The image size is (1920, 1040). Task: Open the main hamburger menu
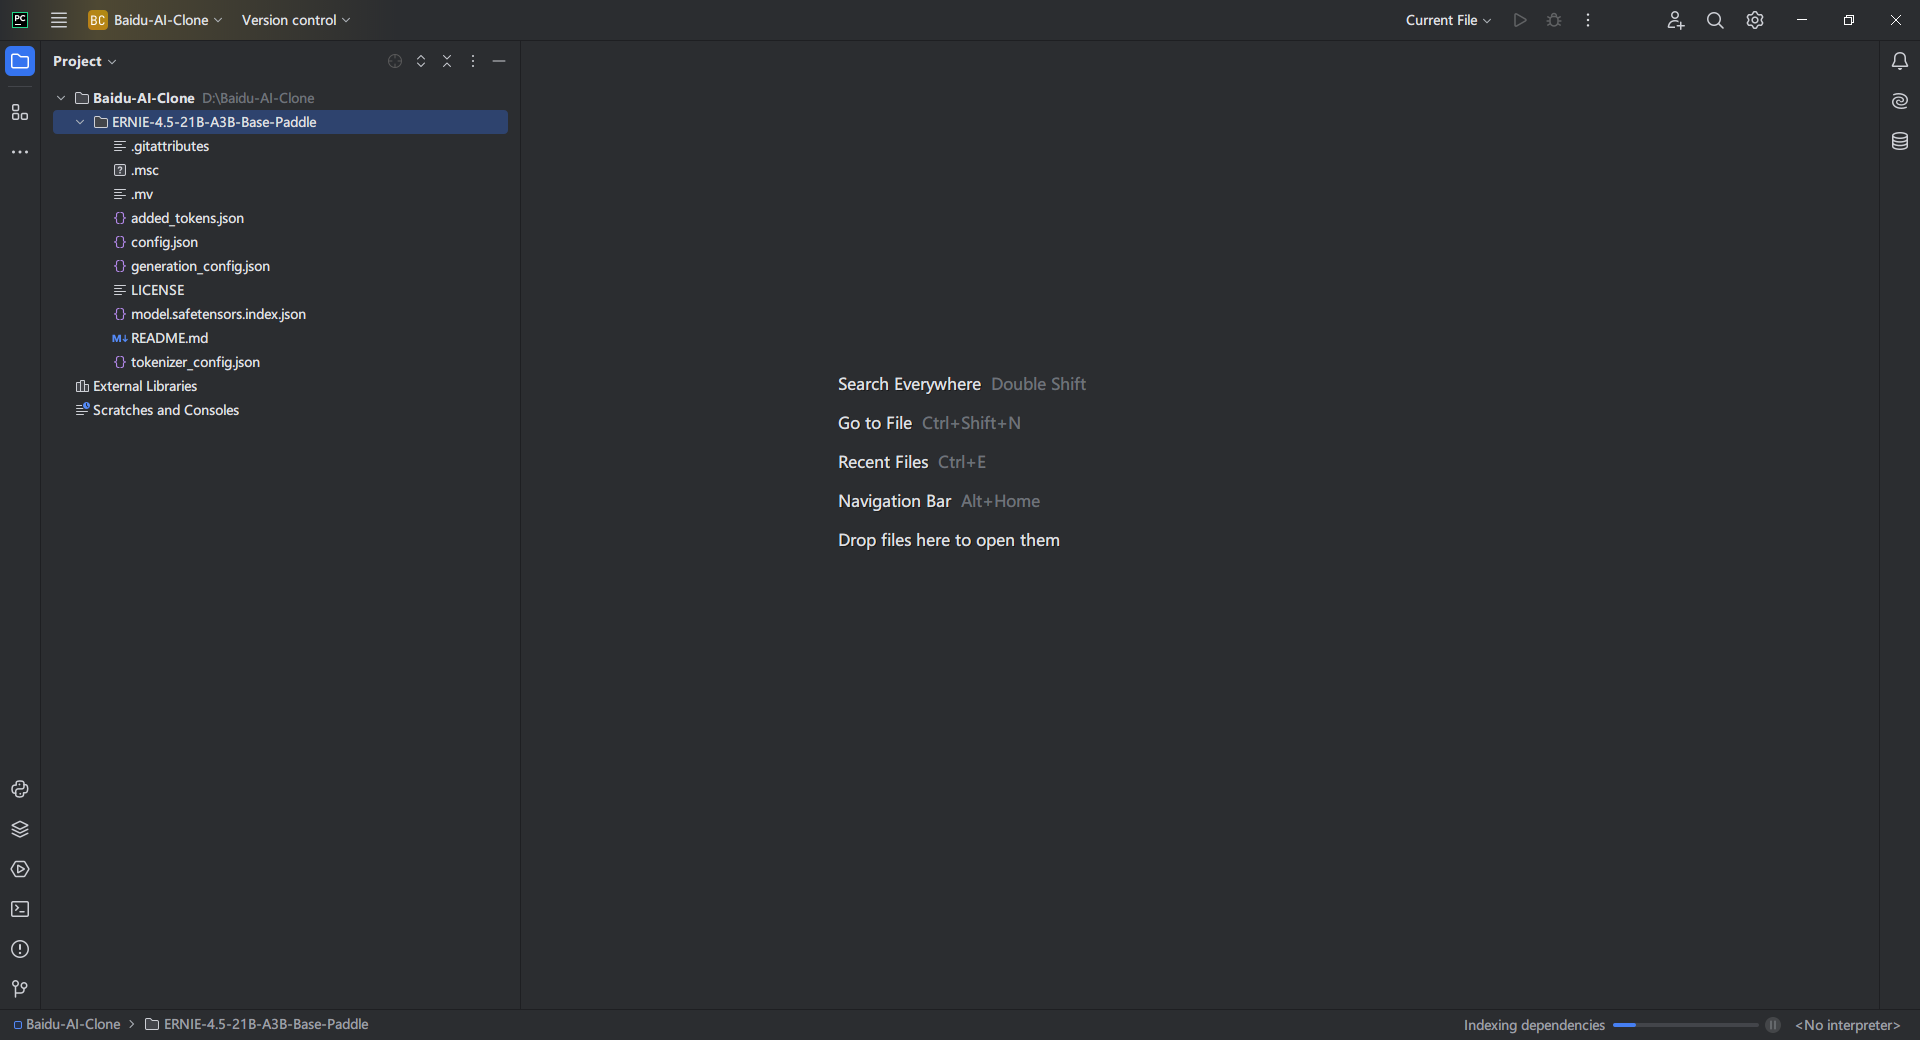(x=59, y=20)
